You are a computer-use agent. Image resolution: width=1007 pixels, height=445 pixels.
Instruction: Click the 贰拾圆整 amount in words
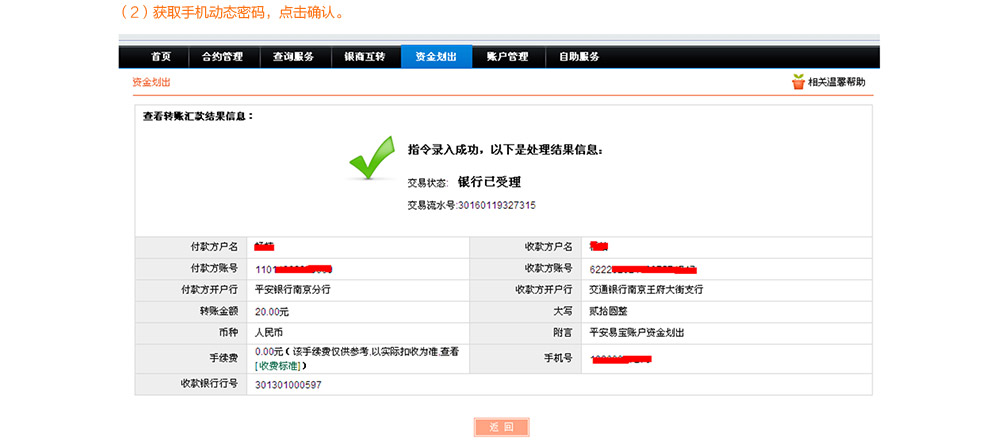pos(608,312)
